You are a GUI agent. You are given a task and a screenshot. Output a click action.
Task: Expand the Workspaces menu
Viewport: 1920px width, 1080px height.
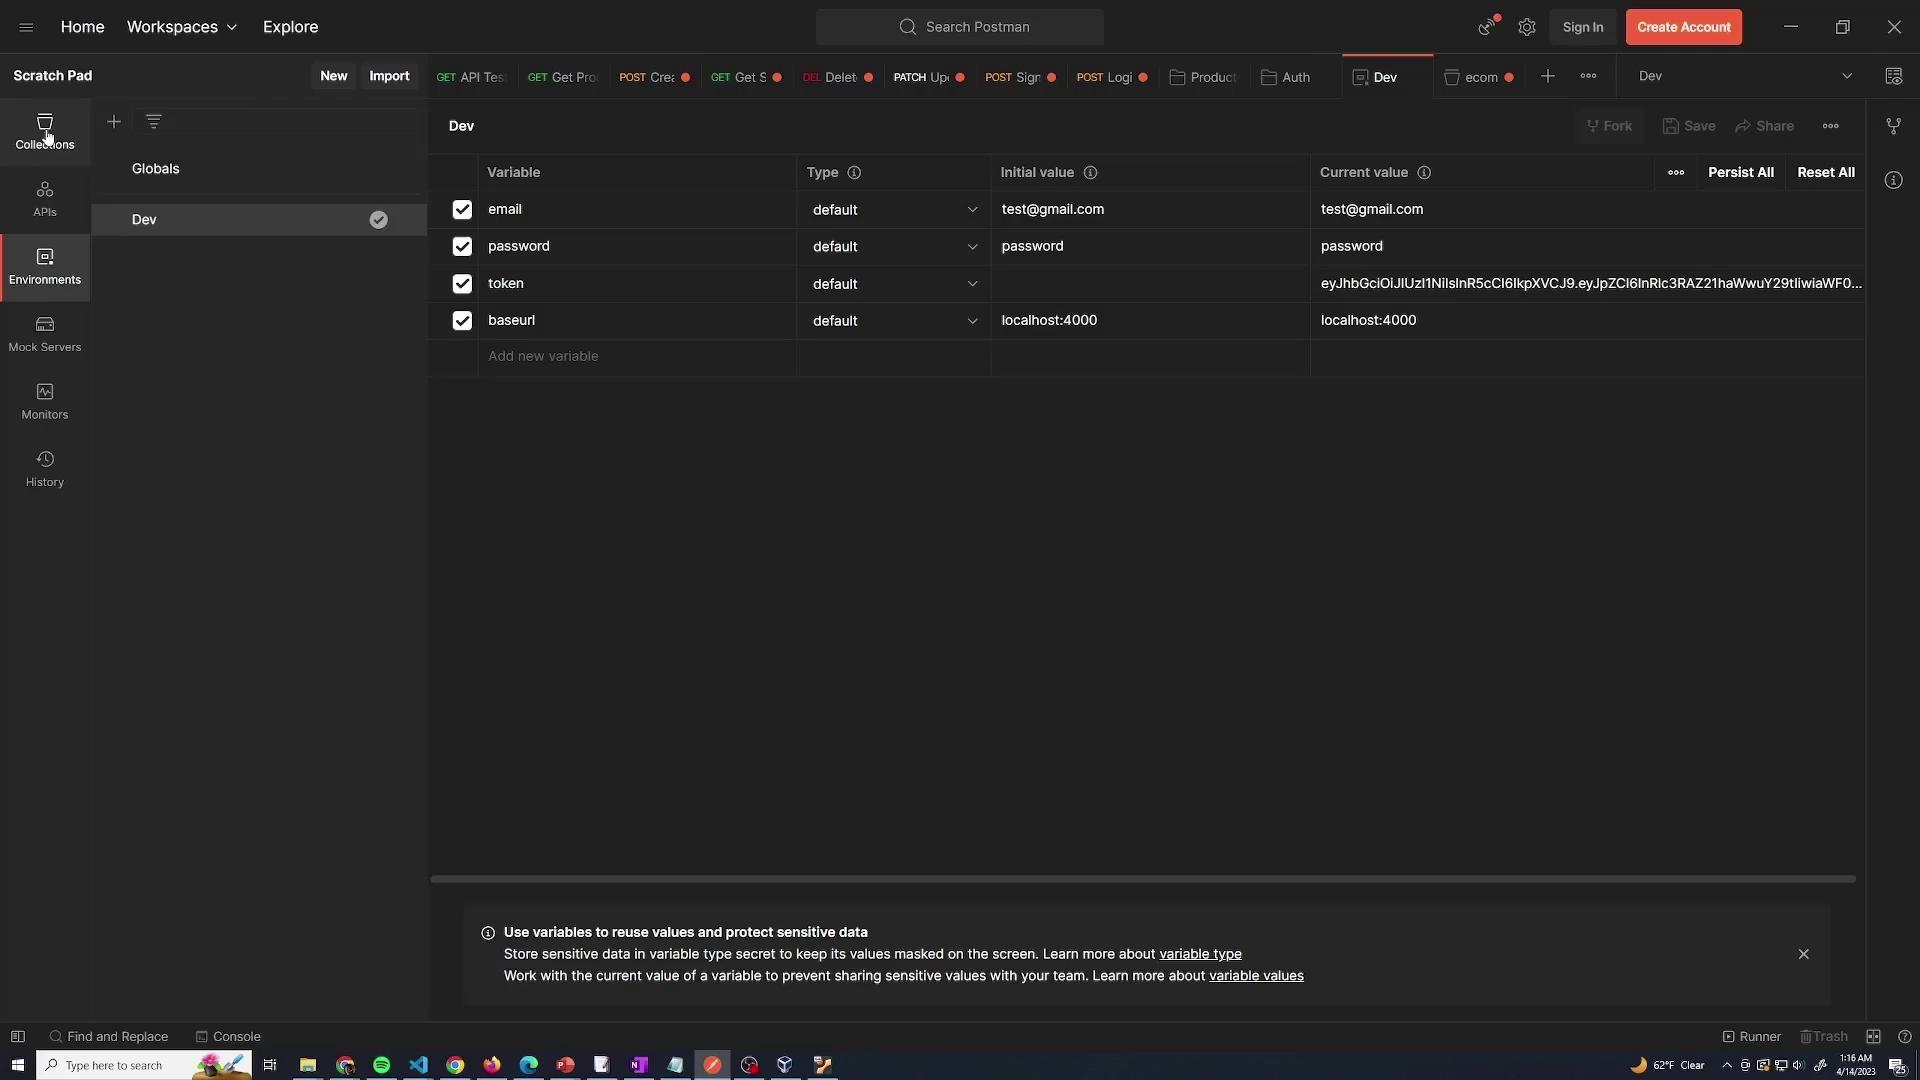182,27
